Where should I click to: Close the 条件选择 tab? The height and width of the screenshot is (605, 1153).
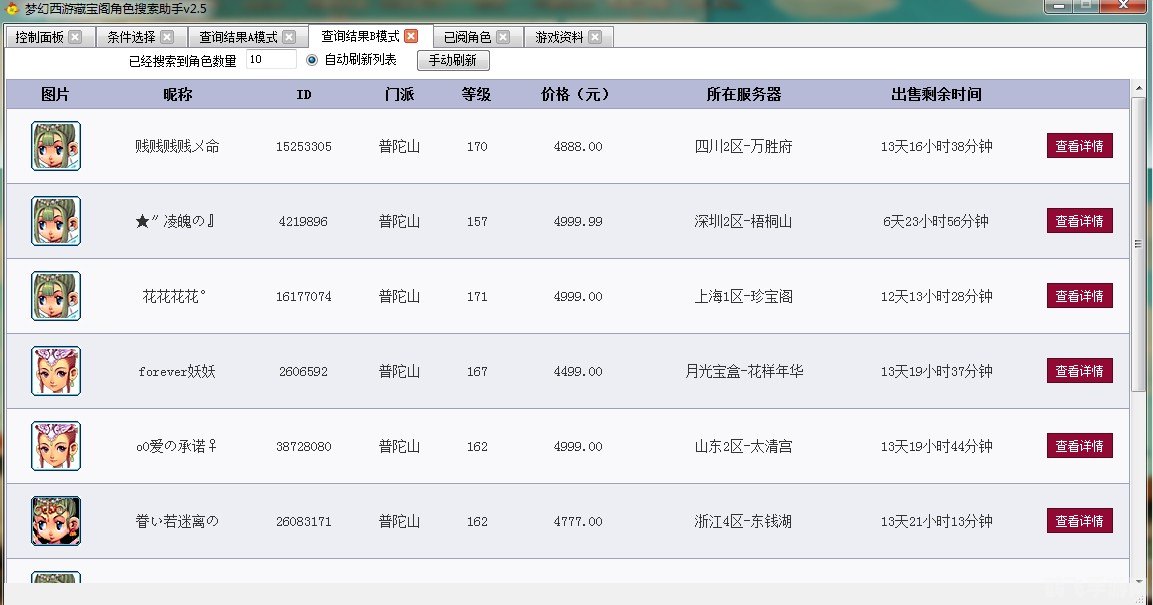click(x=167, y=38)
